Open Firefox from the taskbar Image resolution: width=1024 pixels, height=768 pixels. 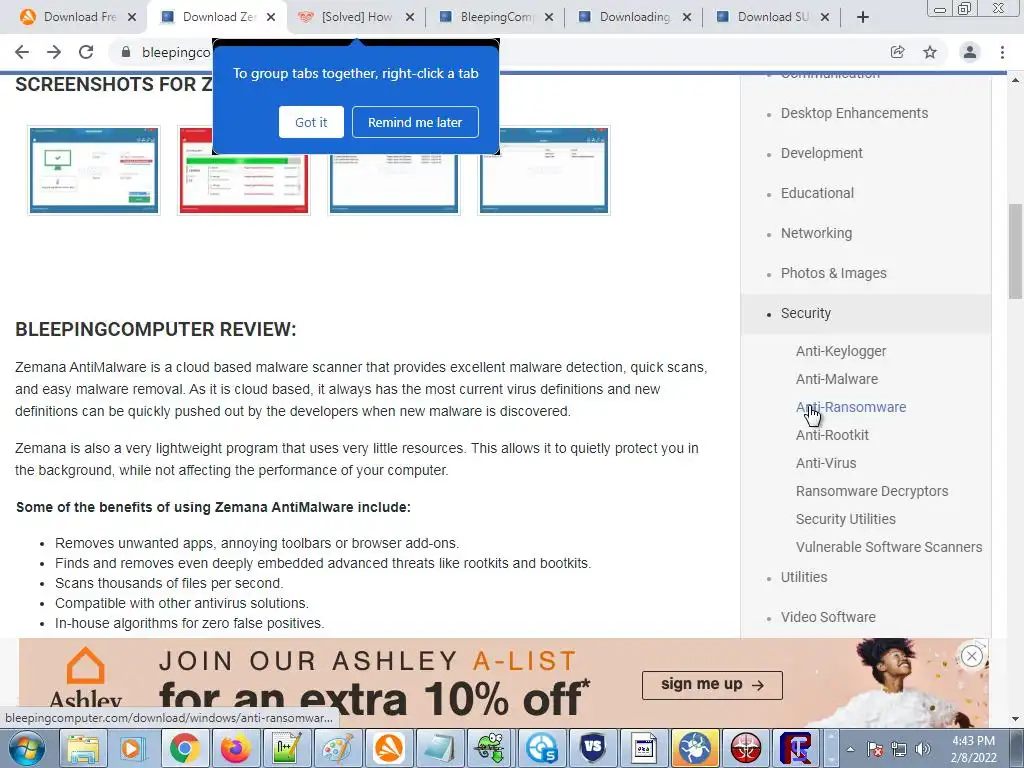236,748
